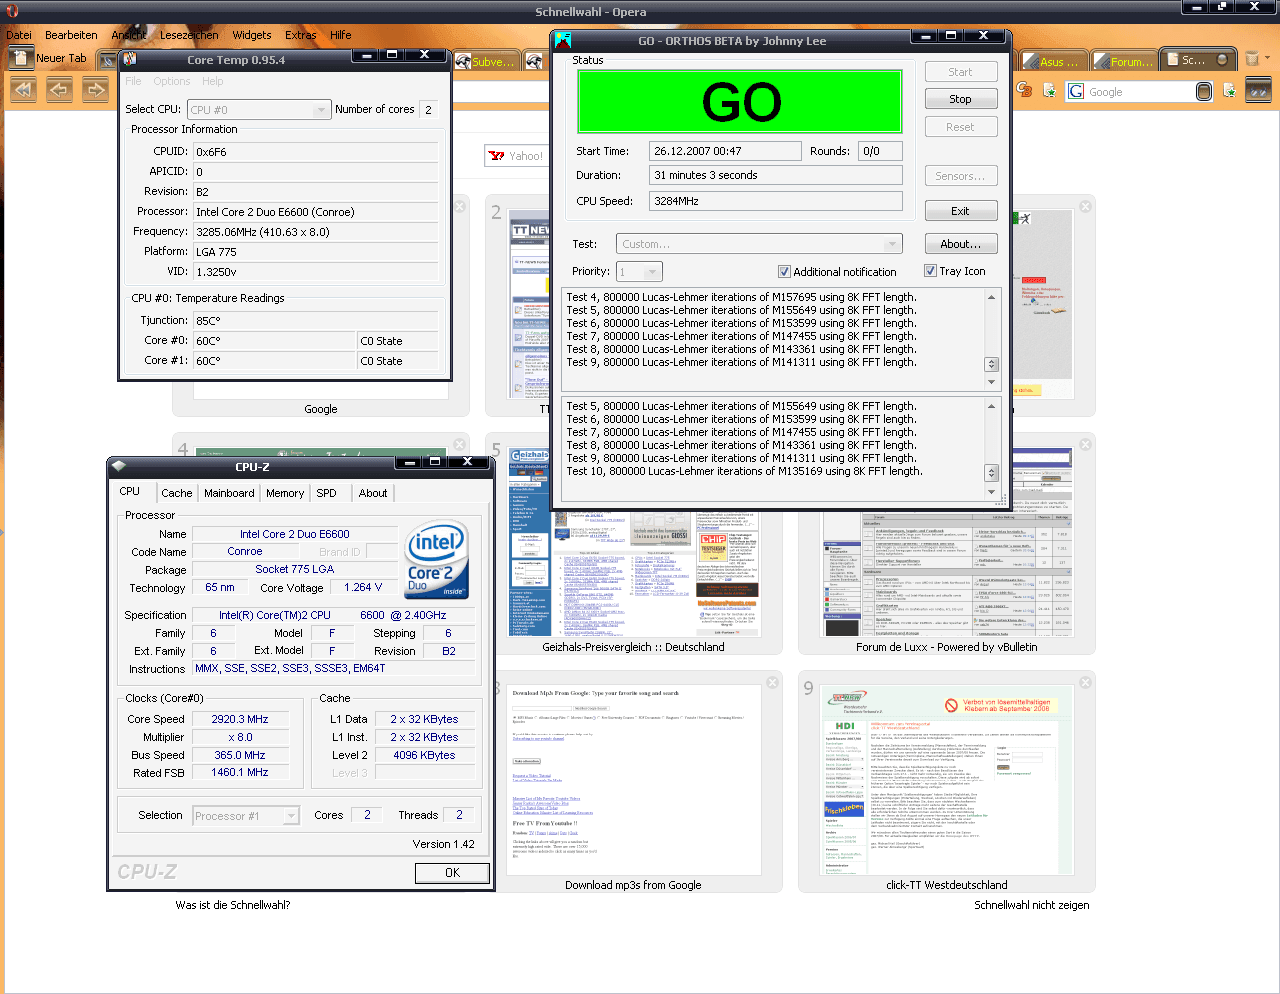
Task: Click the bookmark page icon right of Google search
Action: click(1229, 91)
